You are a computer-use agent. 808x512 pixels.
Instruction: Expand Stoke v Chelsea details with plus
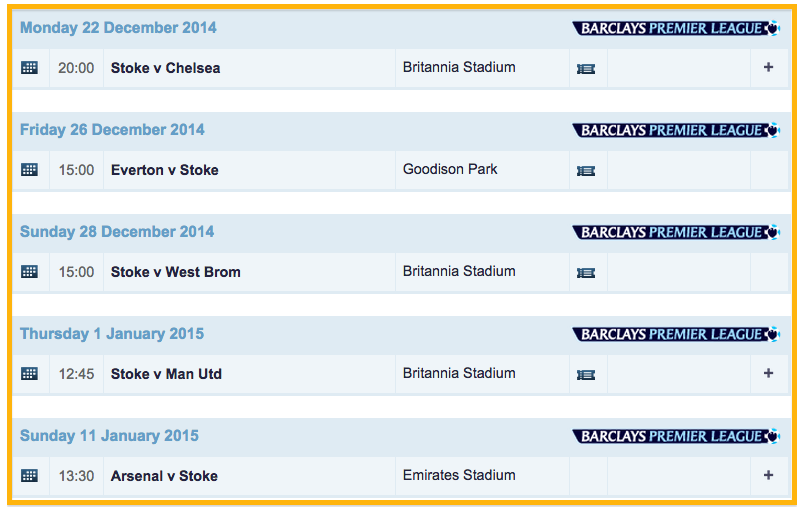point(768,68)
